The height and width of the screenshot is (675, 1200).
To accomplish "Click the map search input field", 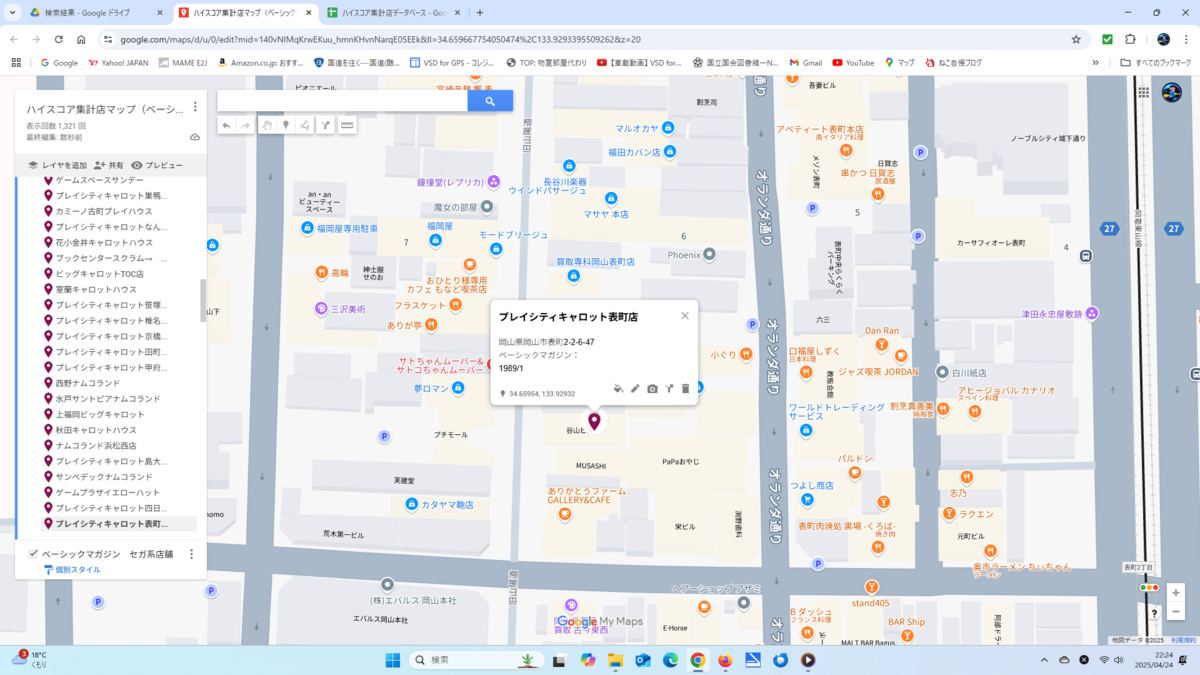I will click(343, 101).
